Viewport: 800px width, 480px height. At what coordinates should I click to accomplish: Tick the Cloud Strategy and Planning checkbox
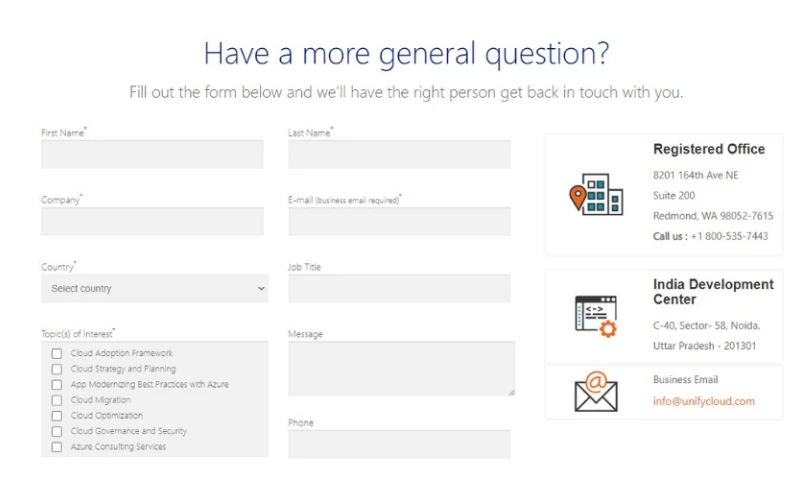pos(57,369)
